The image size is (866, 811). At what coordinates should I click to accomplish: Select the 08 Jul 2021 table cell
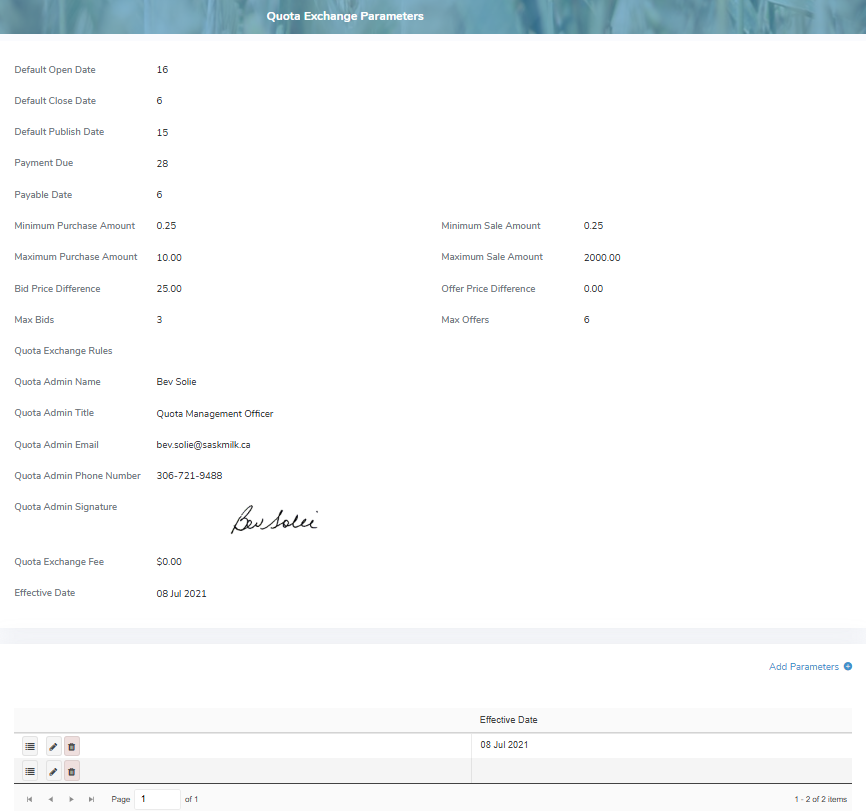click(505, 745)
